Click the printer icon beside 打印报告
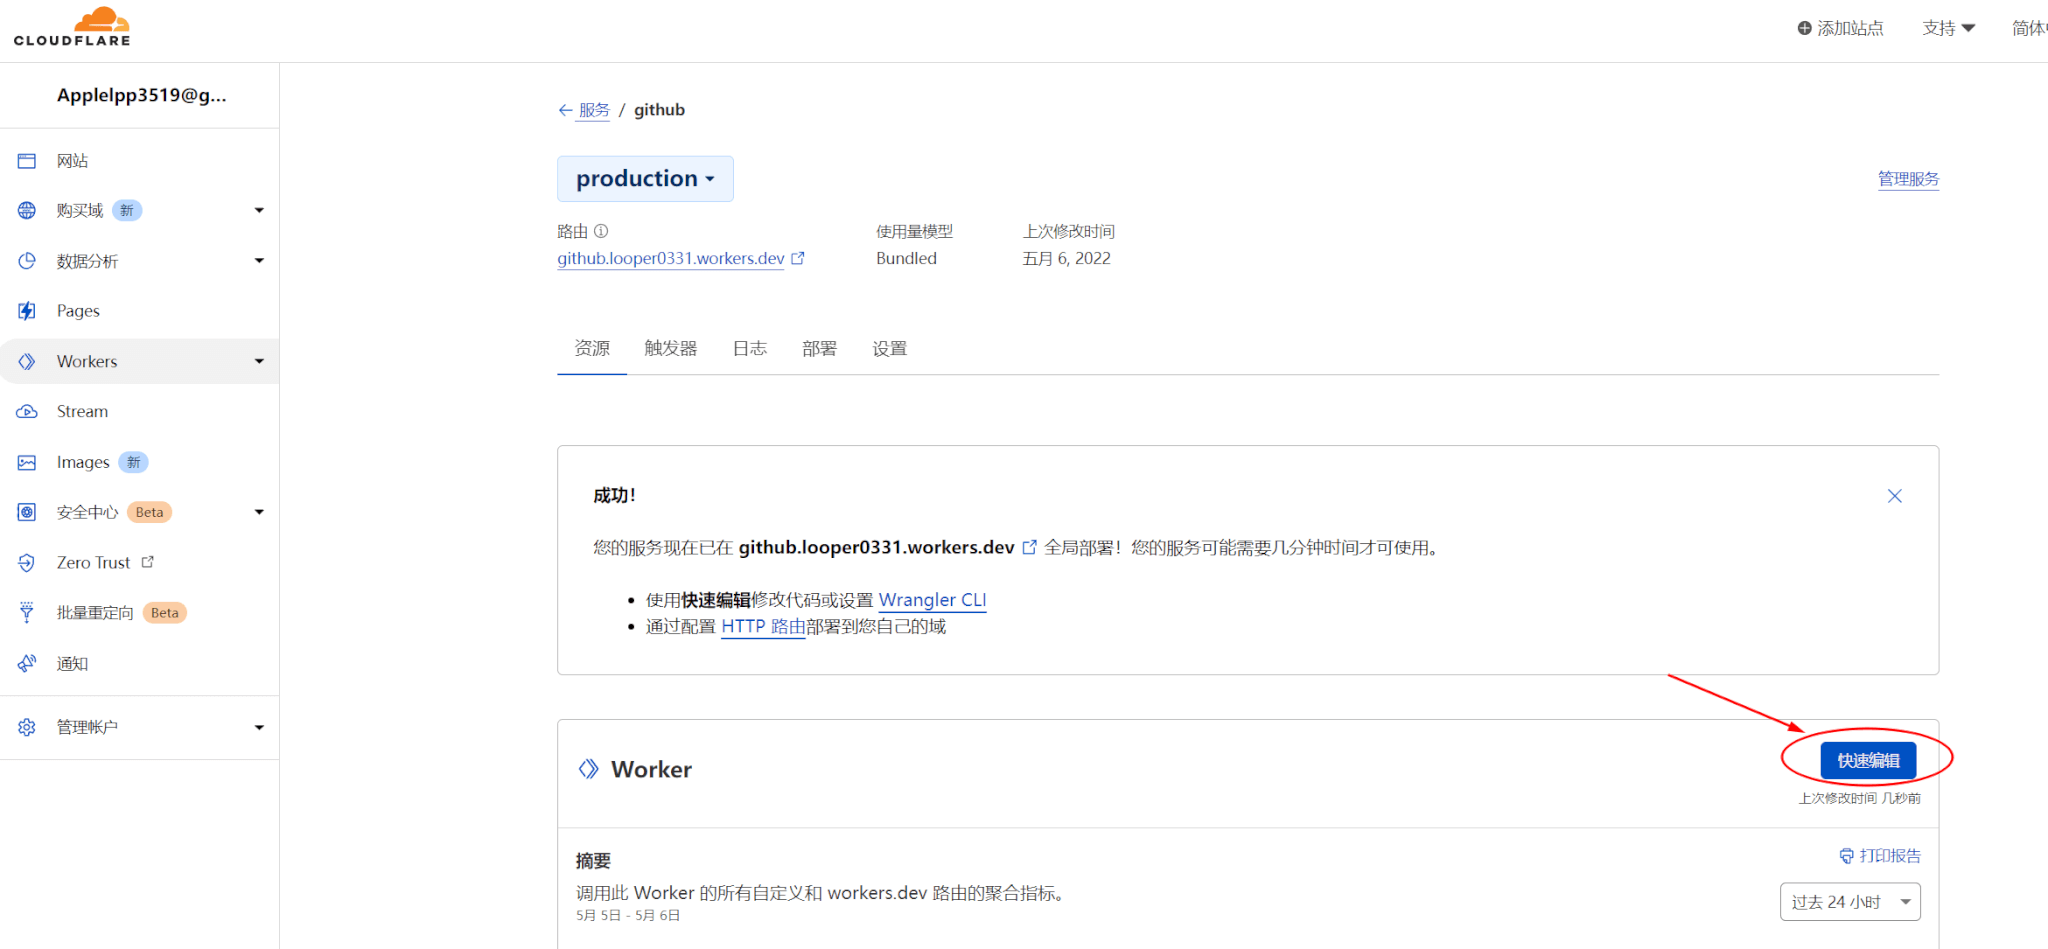 (1847, 856)
